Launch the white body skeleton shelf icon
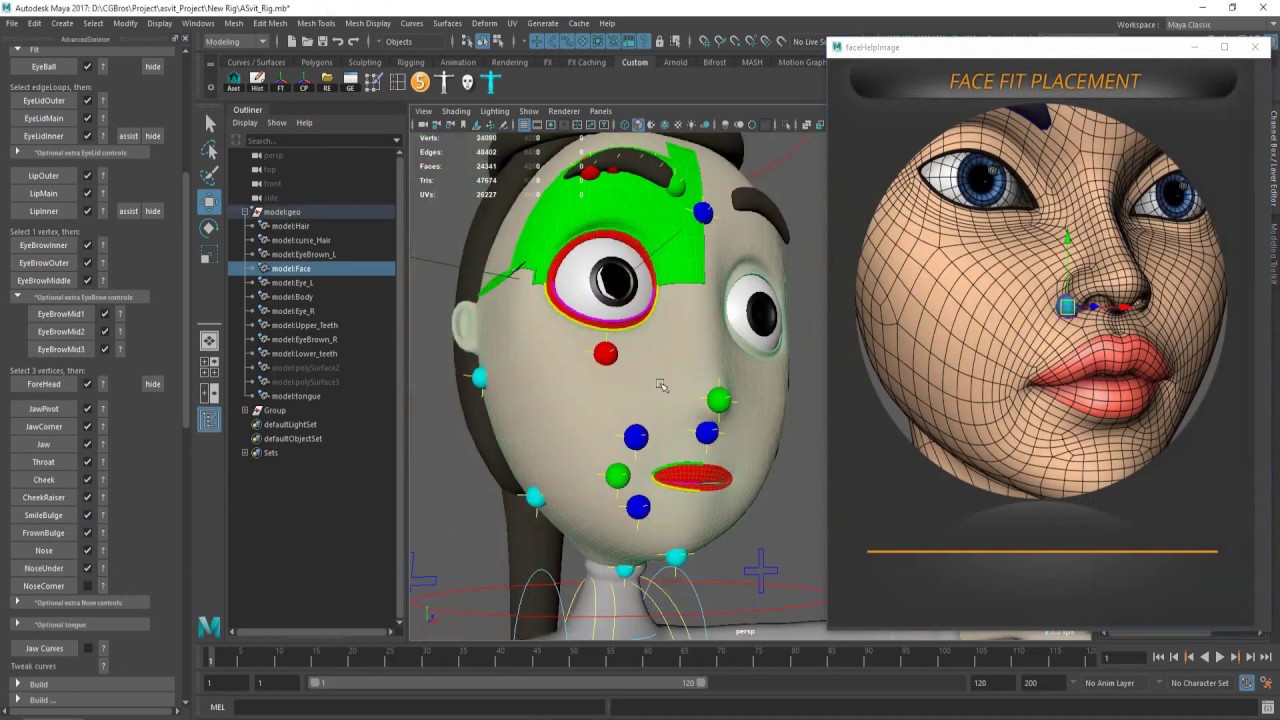The image size is (1280, 720). tap(444, 82)
